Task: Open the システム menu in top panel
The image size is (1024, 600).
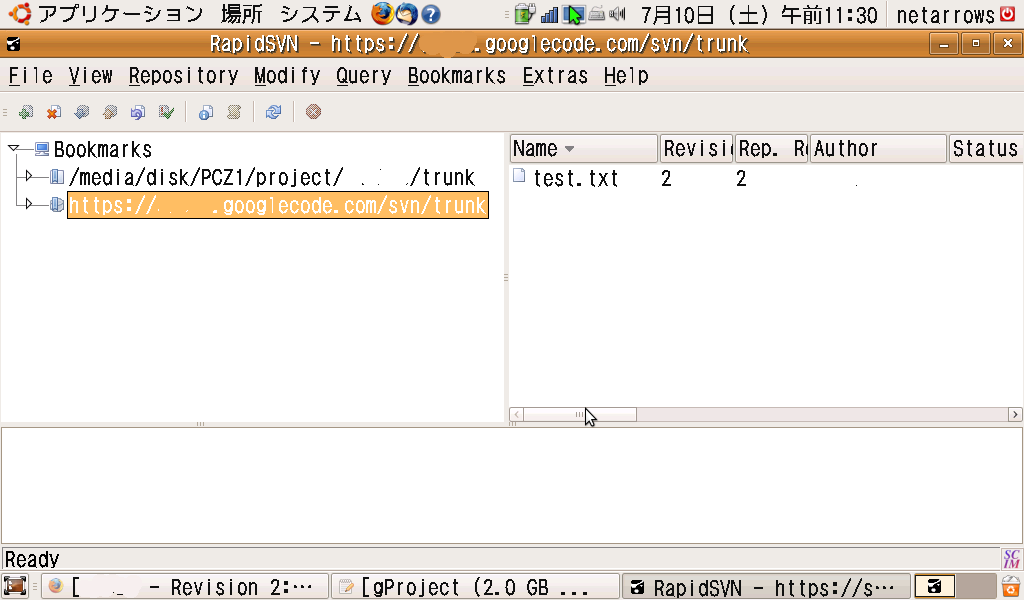Action: click(x=321, y=14)
